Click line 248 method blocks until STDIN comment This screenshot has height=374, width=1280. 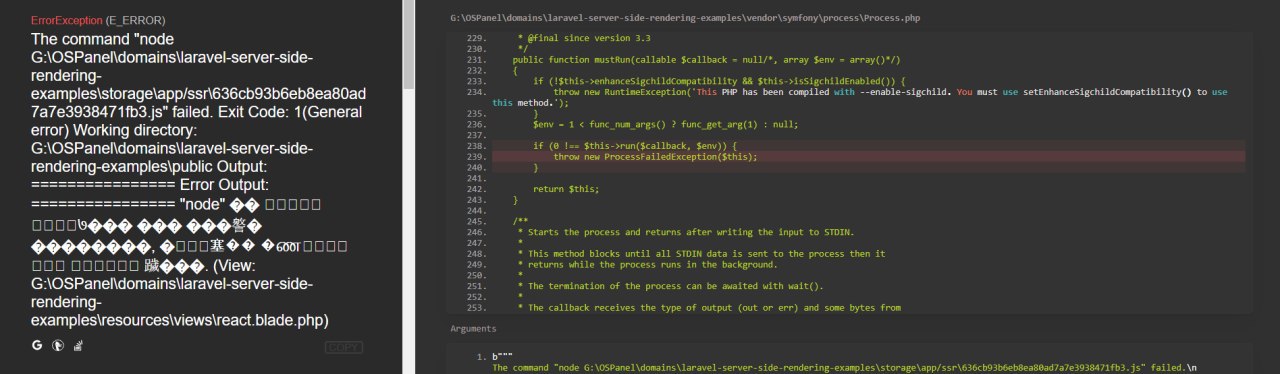[x=701, y=254]
